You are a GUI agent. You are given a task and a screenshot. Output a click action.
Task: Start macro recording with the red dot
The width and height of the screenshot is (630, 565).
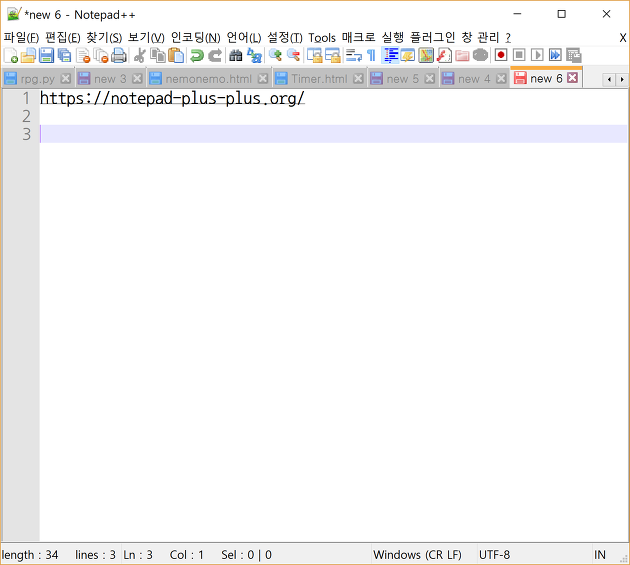point(501,55)
